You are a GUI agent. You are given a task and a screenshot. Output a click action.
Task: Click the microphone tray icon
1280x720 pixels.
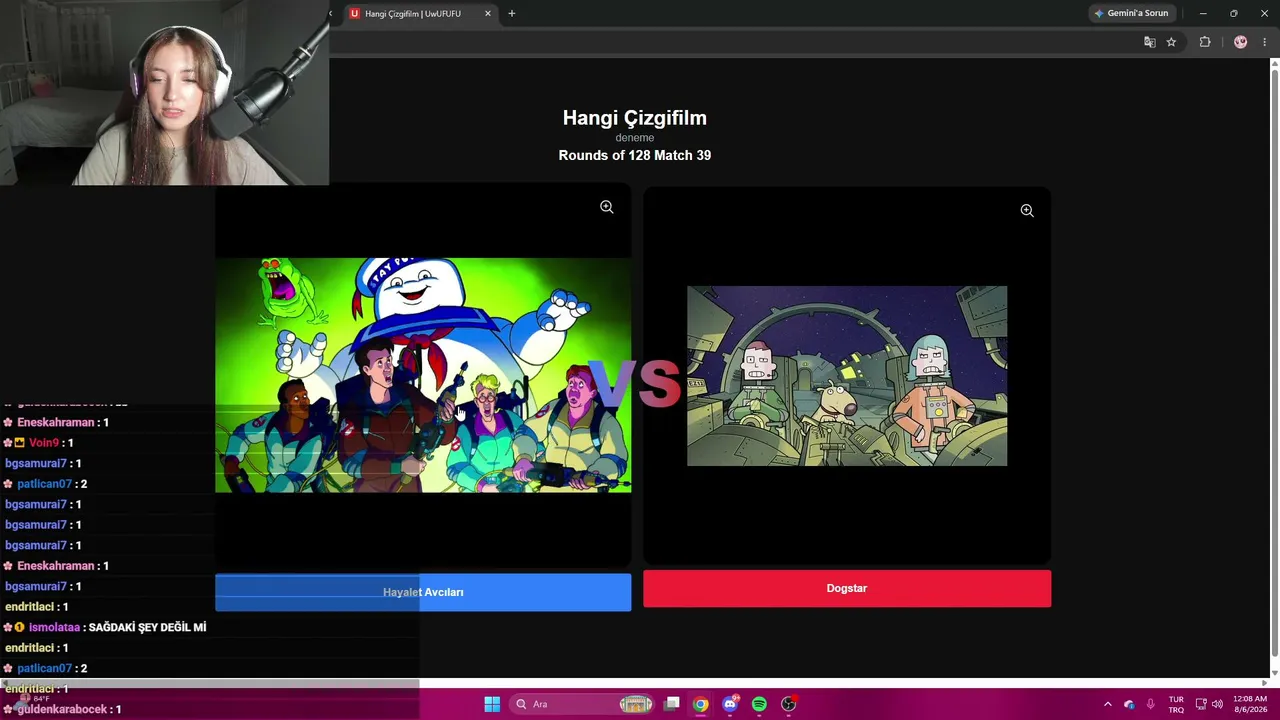(1151, 704)
